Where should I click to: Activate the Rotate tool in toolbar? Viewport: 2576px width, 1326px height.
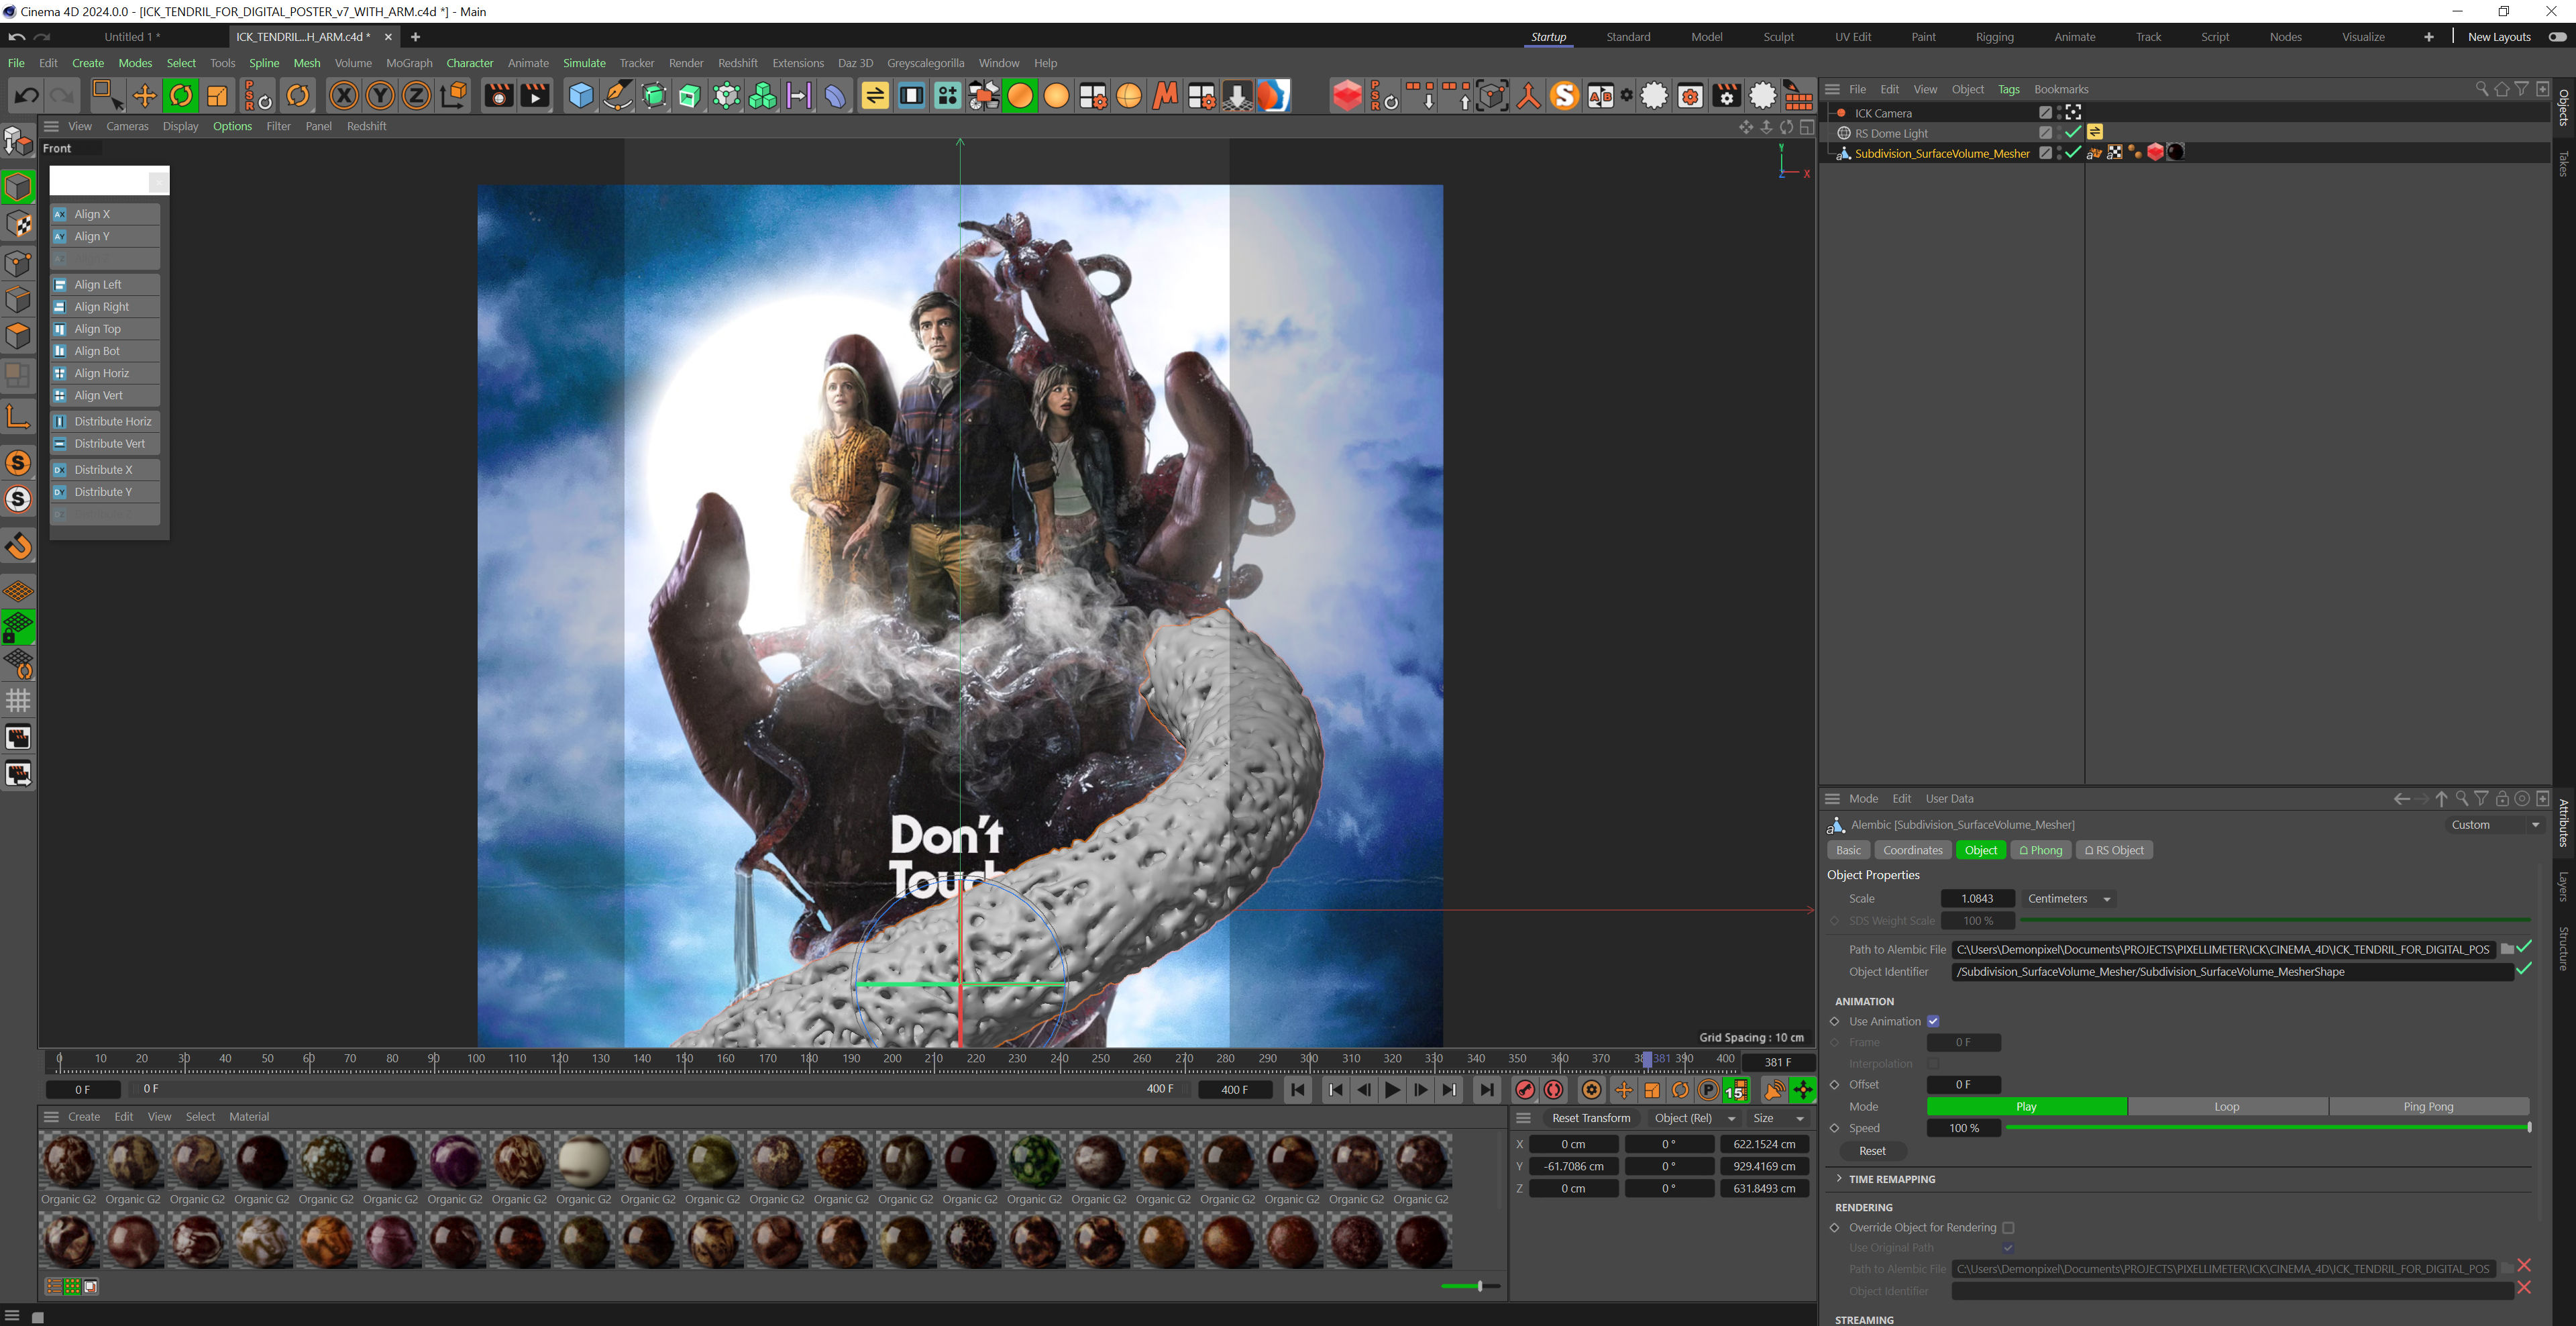[181, 96]
